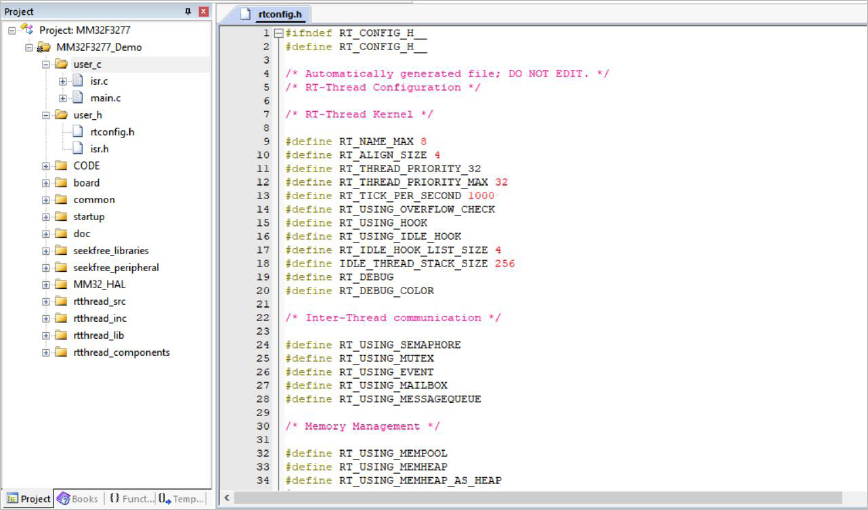Image resolution: width=868 pixels, height=510 pixels.
Task: Click the rtthread_lib folder icon
Action: click(x=61, y=335)
